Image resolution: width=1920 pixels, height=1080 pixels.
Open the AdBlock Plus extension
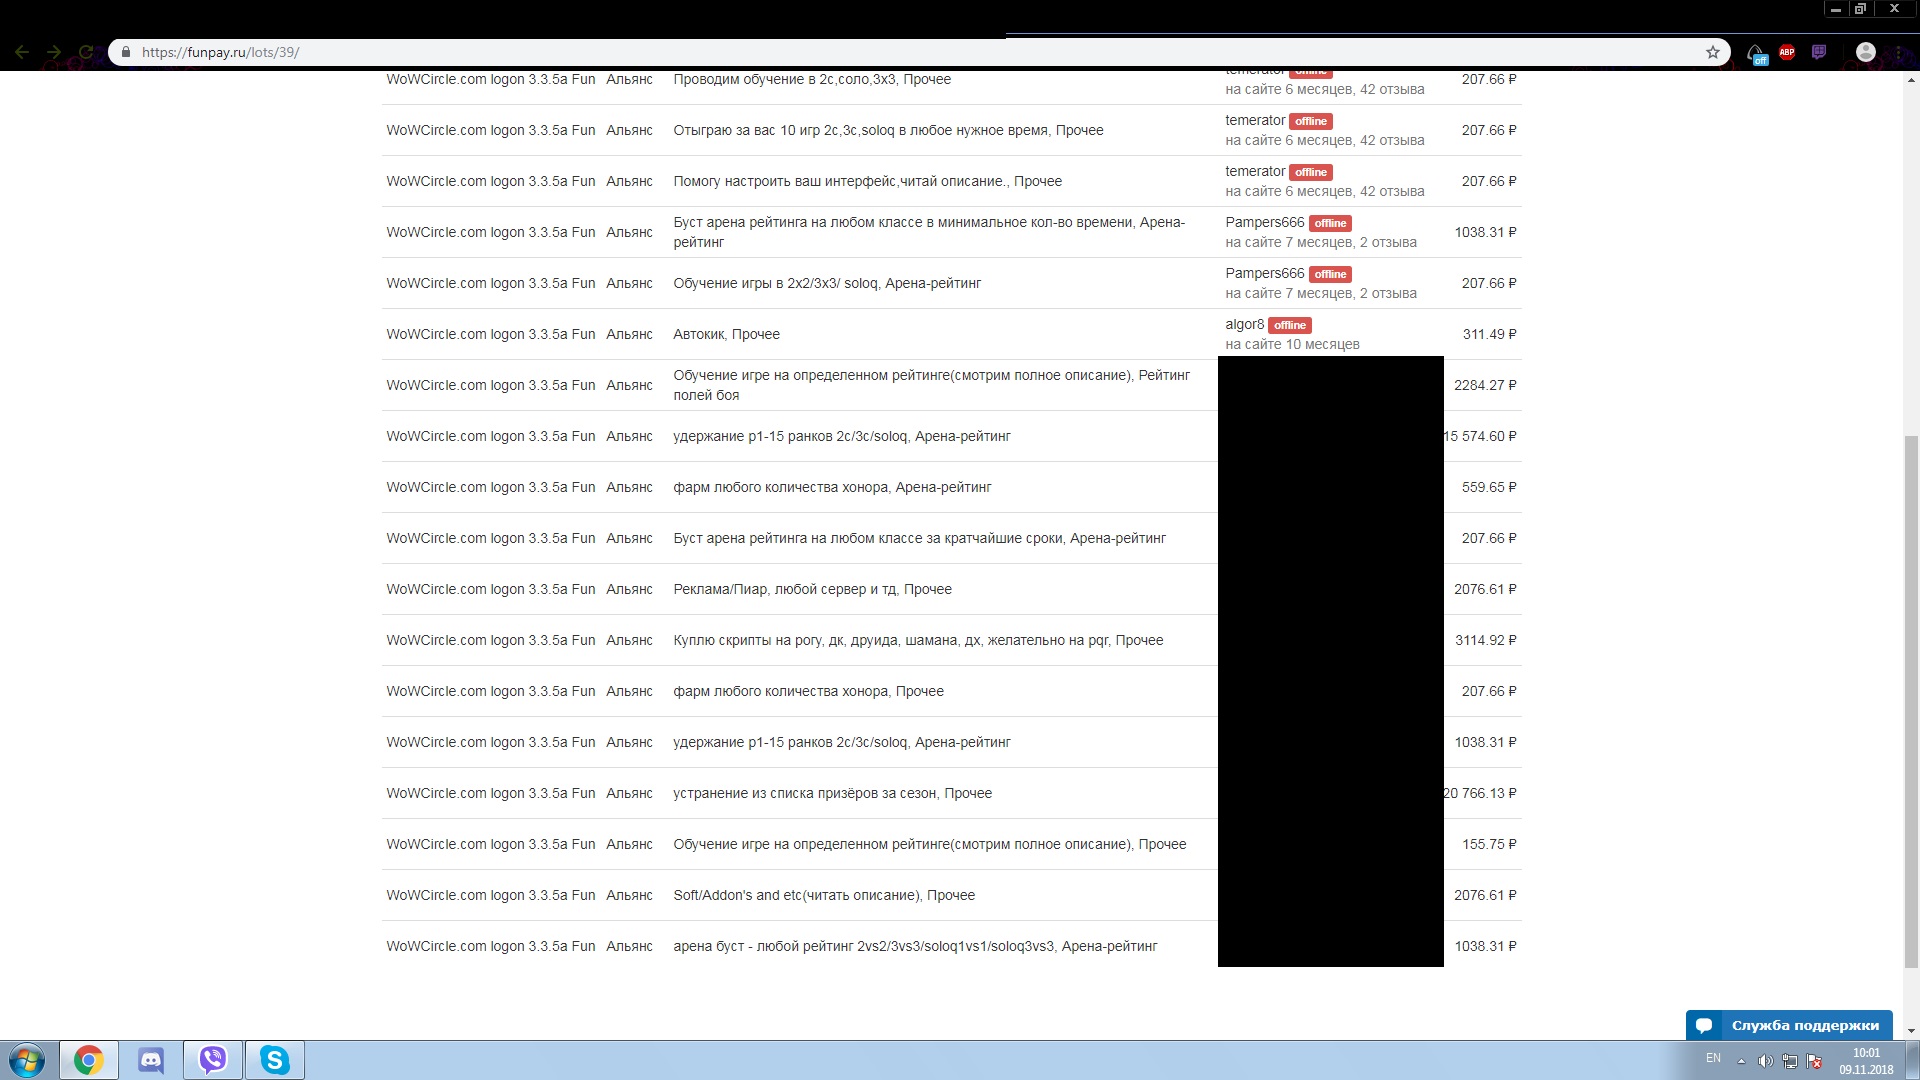(1787, 52)
